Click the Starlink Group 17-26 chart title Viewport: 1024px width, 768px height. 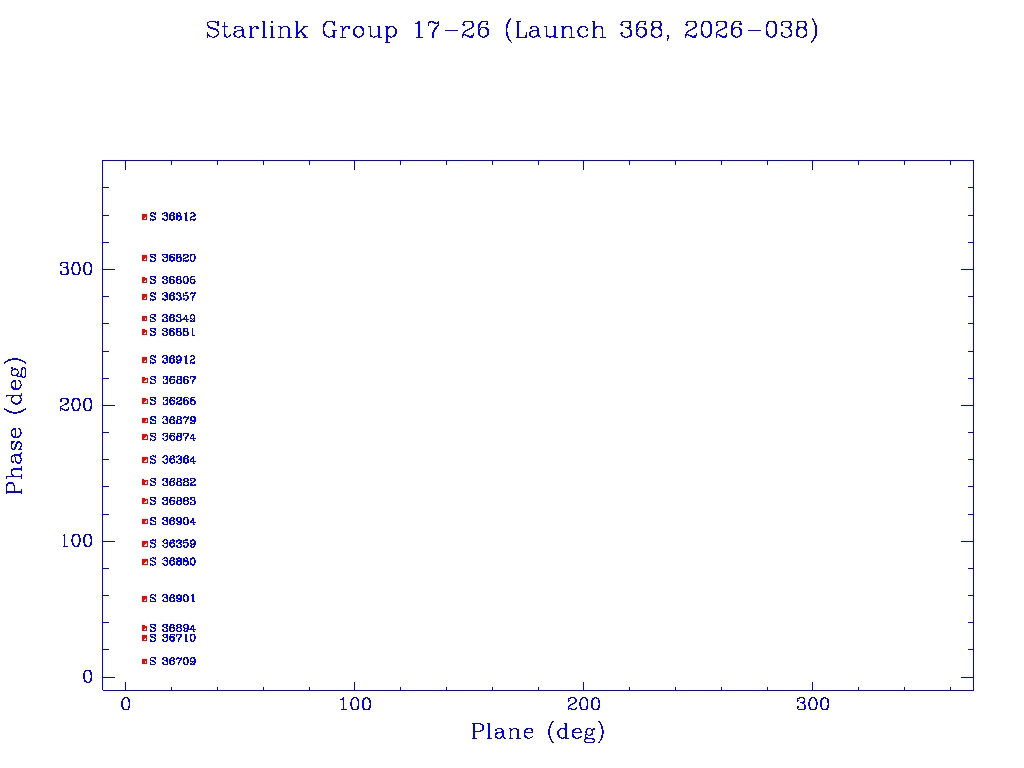point(512,31)
